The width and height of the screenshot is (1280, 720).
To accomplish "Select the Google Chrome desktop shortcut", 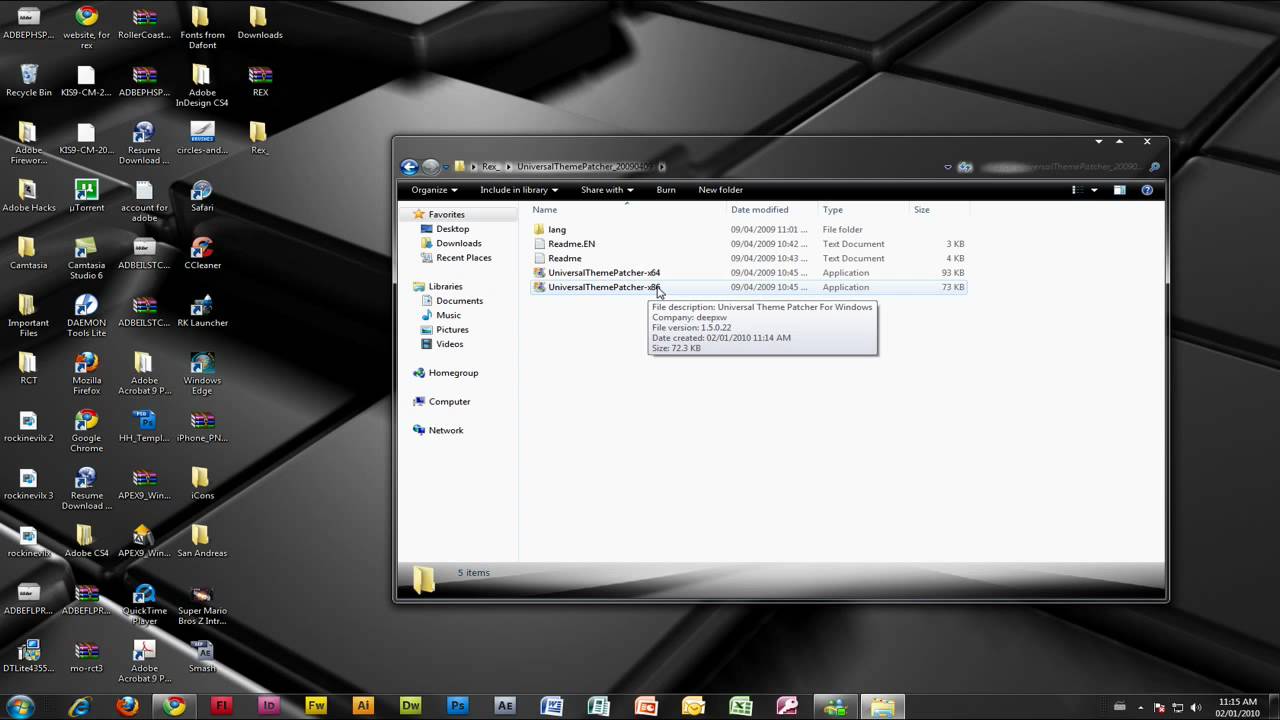I will point(87,431).
